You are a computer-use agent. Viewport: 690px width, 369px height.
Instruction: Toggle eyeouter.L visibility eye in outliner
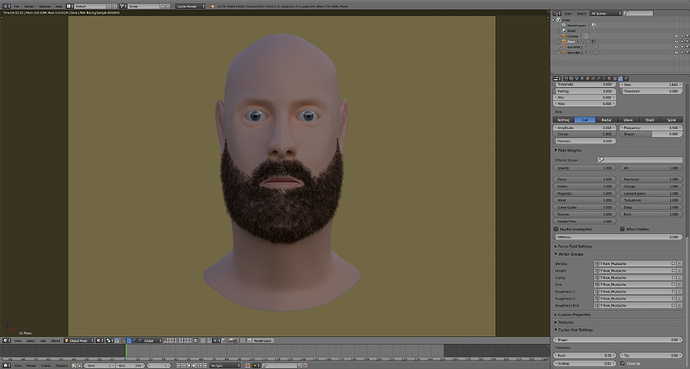pyautogui.click(x=676, y=52)
